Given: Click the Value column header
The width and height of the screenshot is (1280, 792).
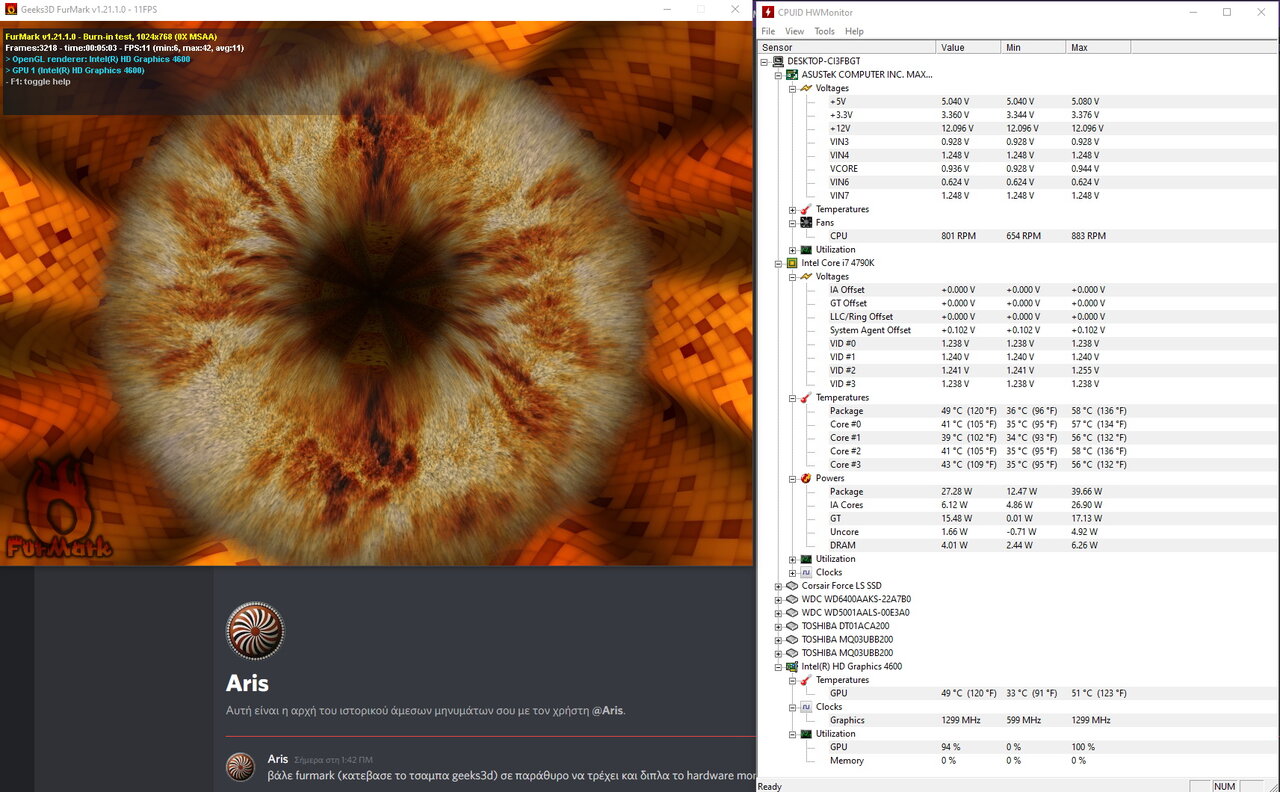Looking at the screenshot, I should coord(968,47).
